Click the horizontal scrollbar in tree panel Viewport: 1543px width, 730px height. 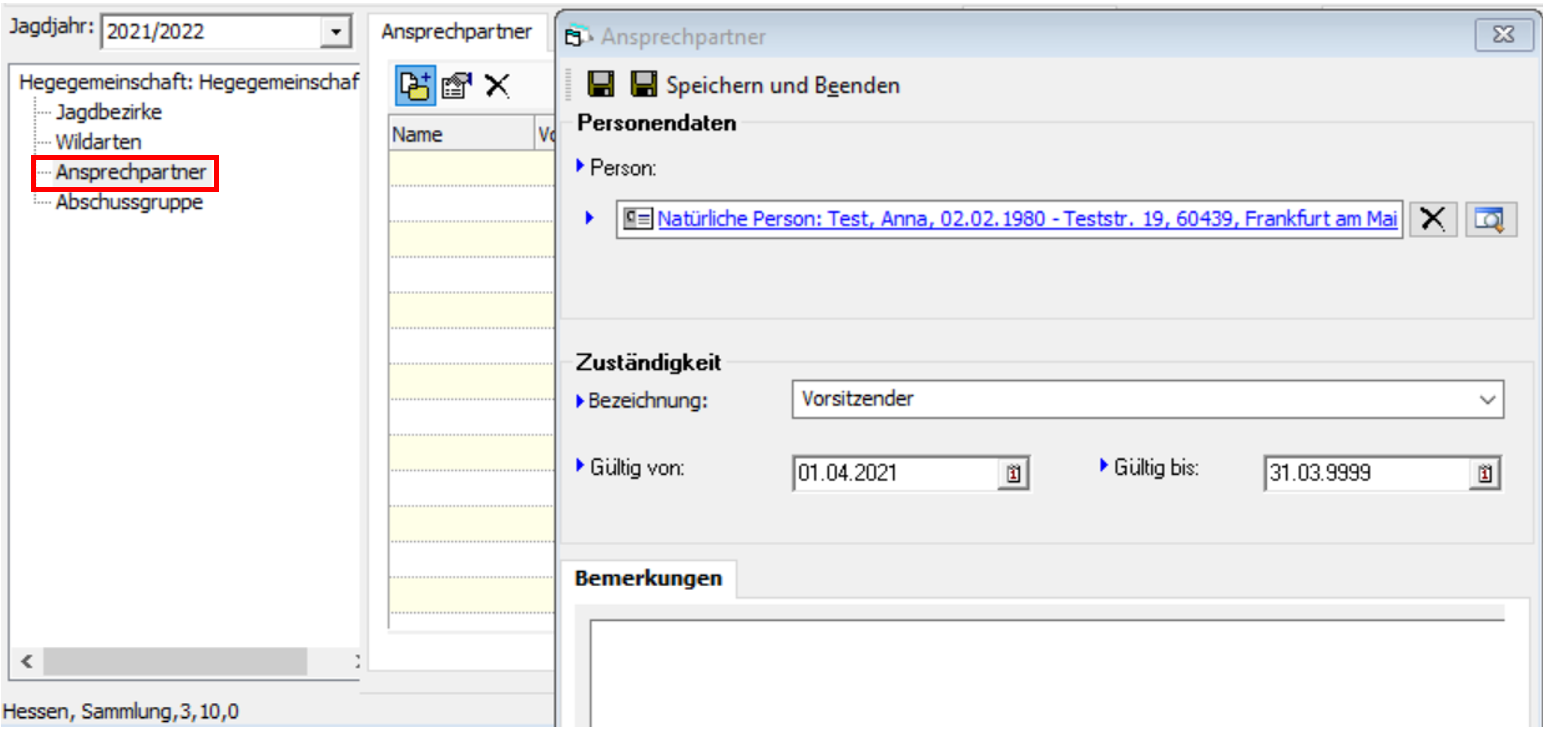point(175,661)
